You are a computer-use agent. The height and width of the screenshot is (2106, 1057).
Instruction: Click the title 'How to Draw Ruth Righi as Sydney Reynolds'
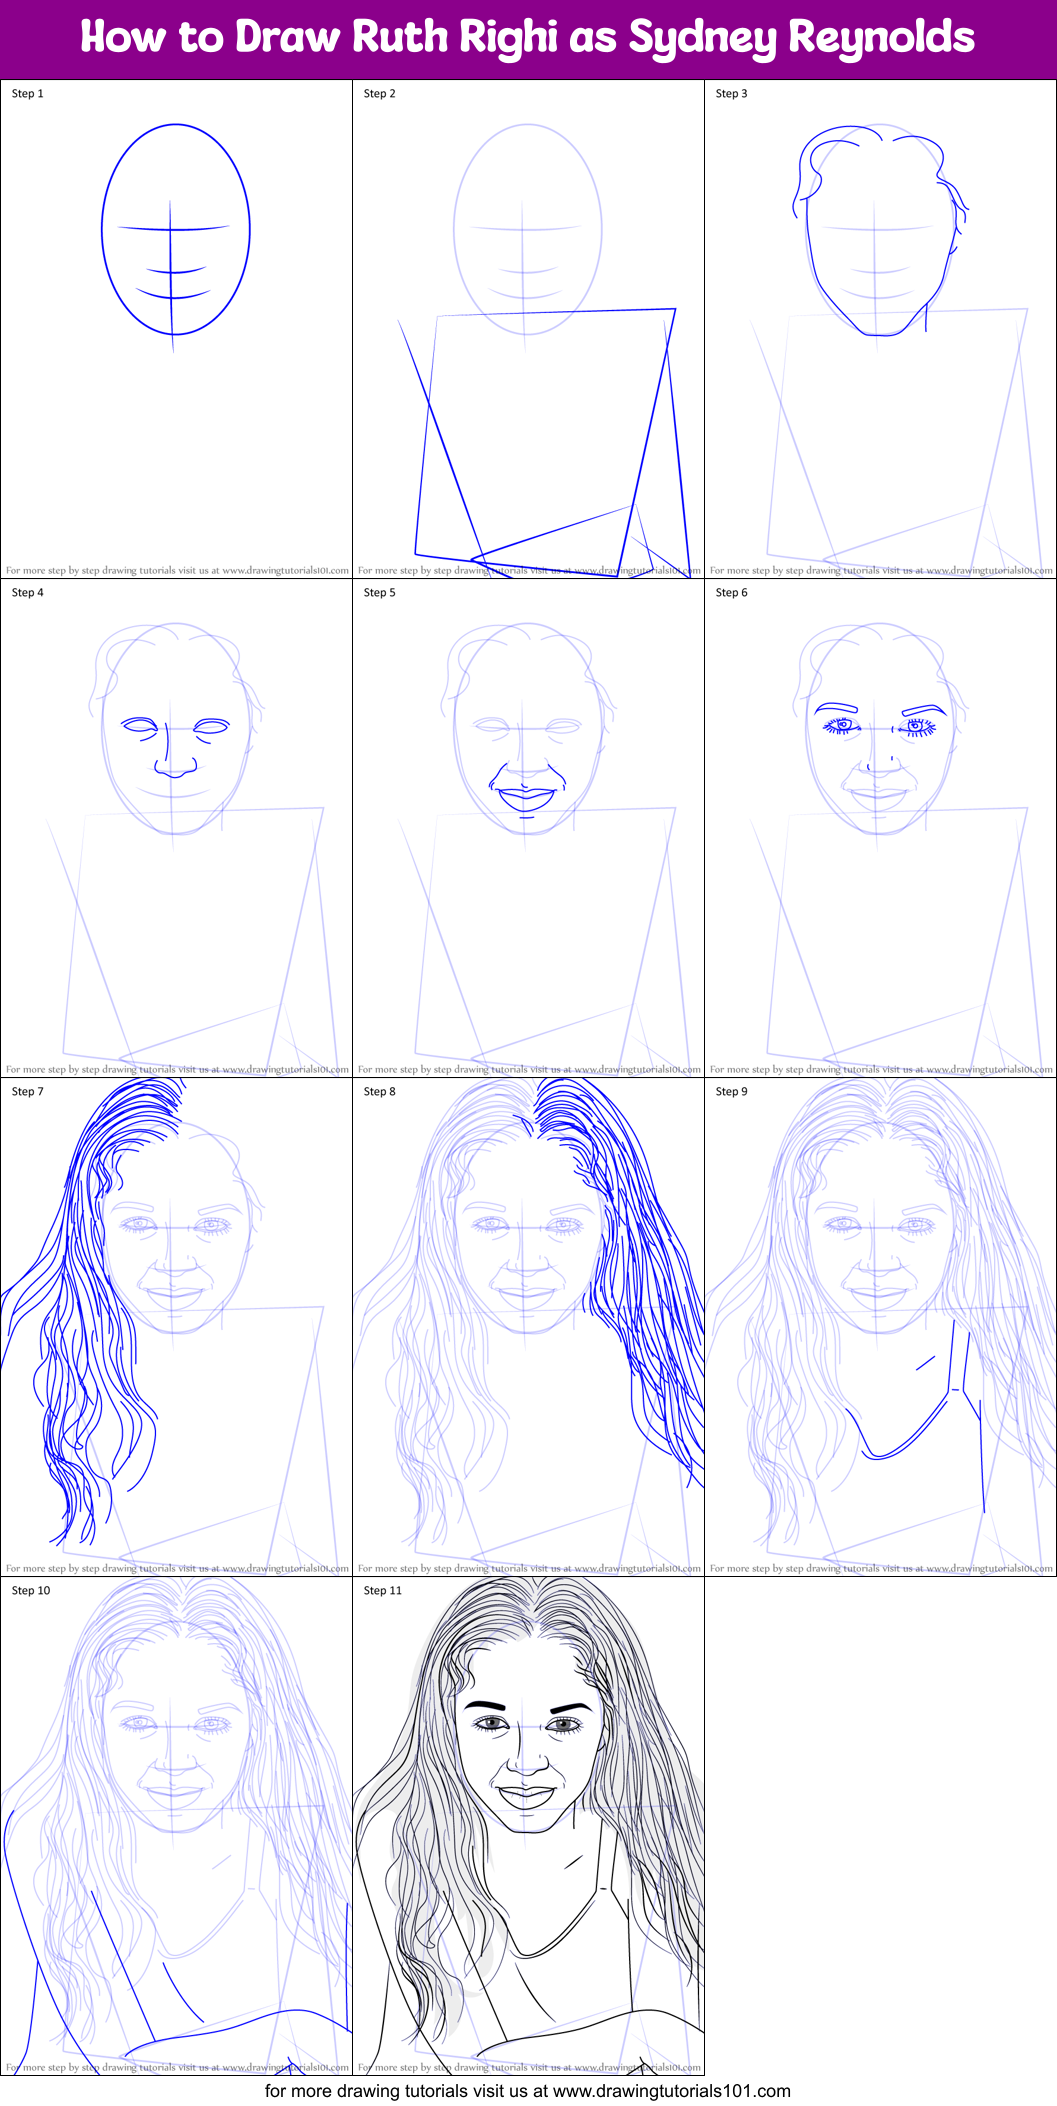[x=528, y=38]
